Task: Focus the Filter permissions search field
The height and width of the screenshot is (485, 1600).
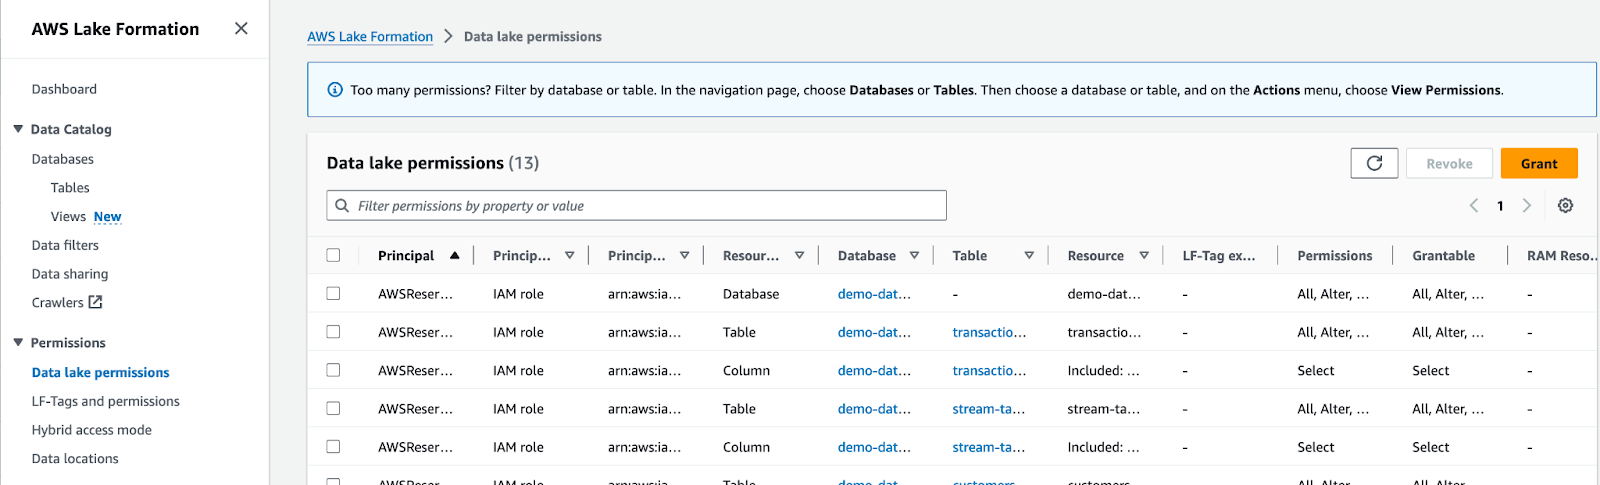Action: (x=636, y=205)
